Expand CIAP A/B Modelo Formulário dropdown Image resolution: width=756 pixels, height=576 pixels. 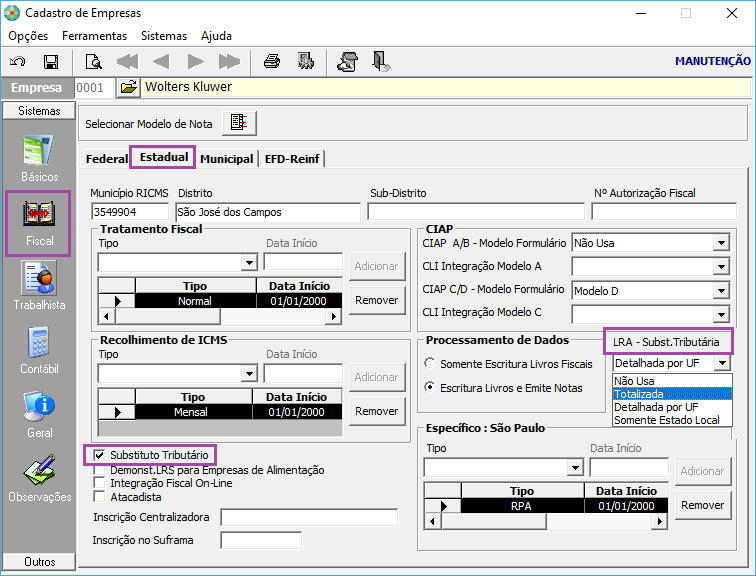pos(720,242)
